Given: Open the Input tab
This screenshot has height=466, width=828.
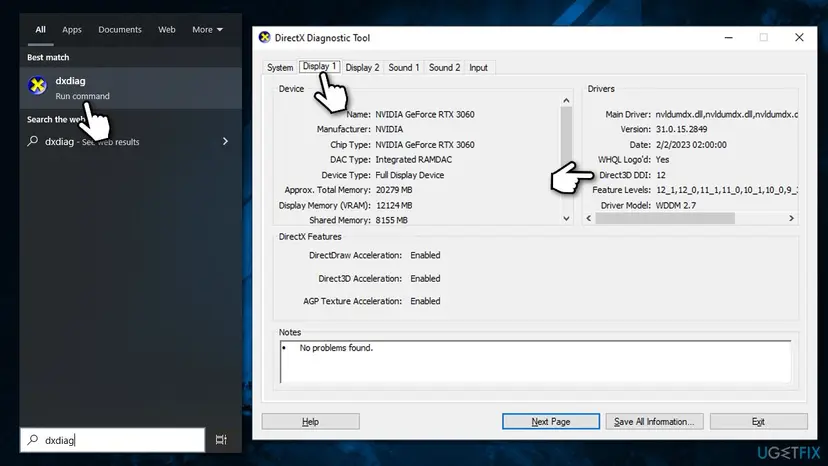Looking at the screenshot, I should coord(478,68).
